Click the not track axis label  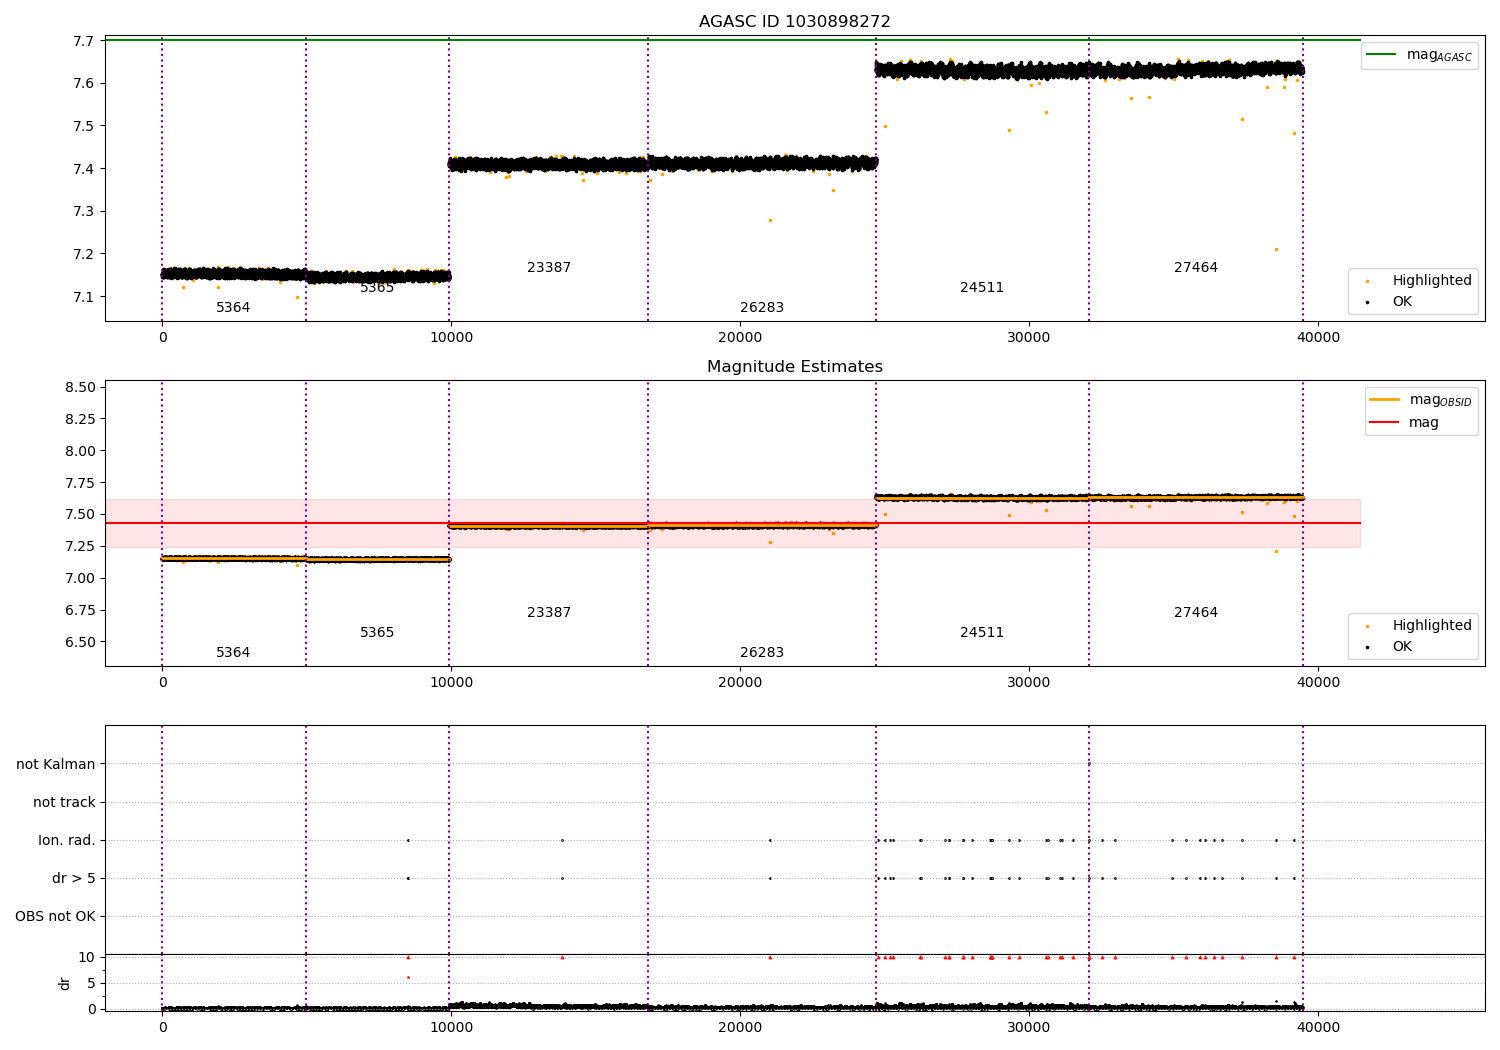click(64, 803)
